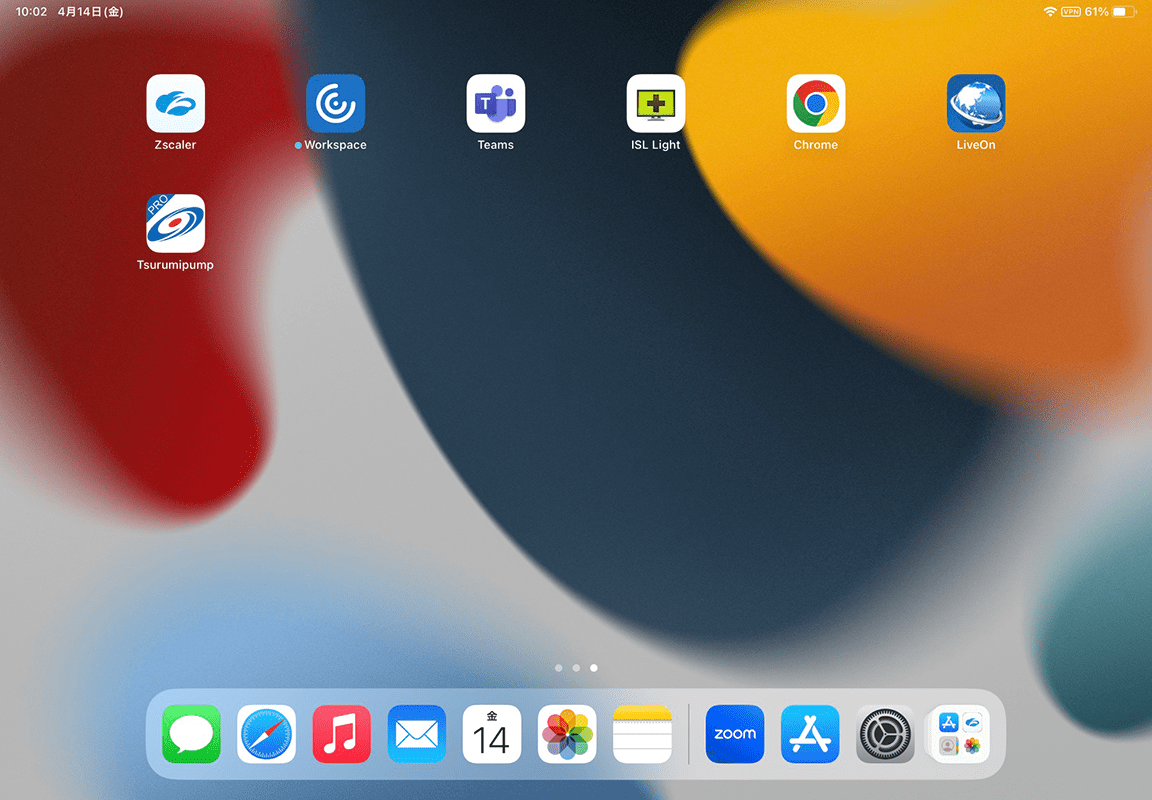The image size is (1152, 800).
Task: Open the Zscaler app
Action: (175, 104)
